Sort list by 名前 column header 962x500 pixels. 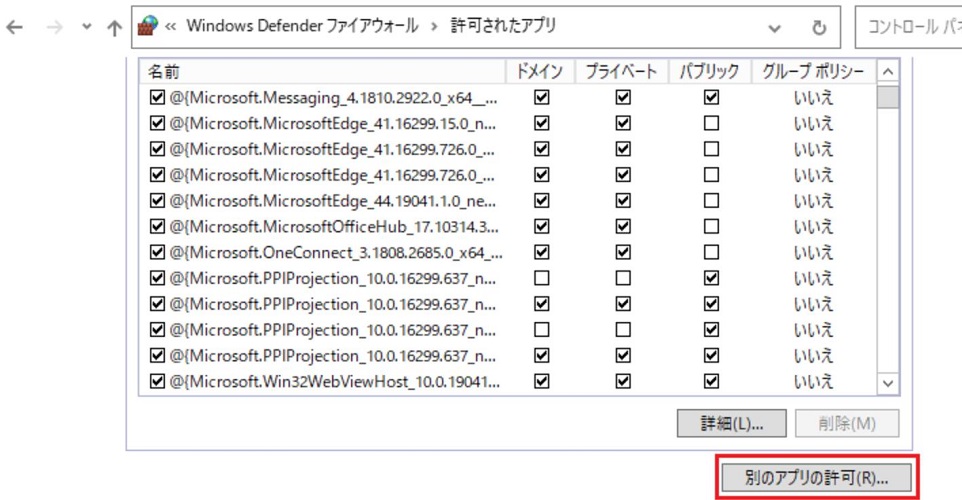(322, 71)
